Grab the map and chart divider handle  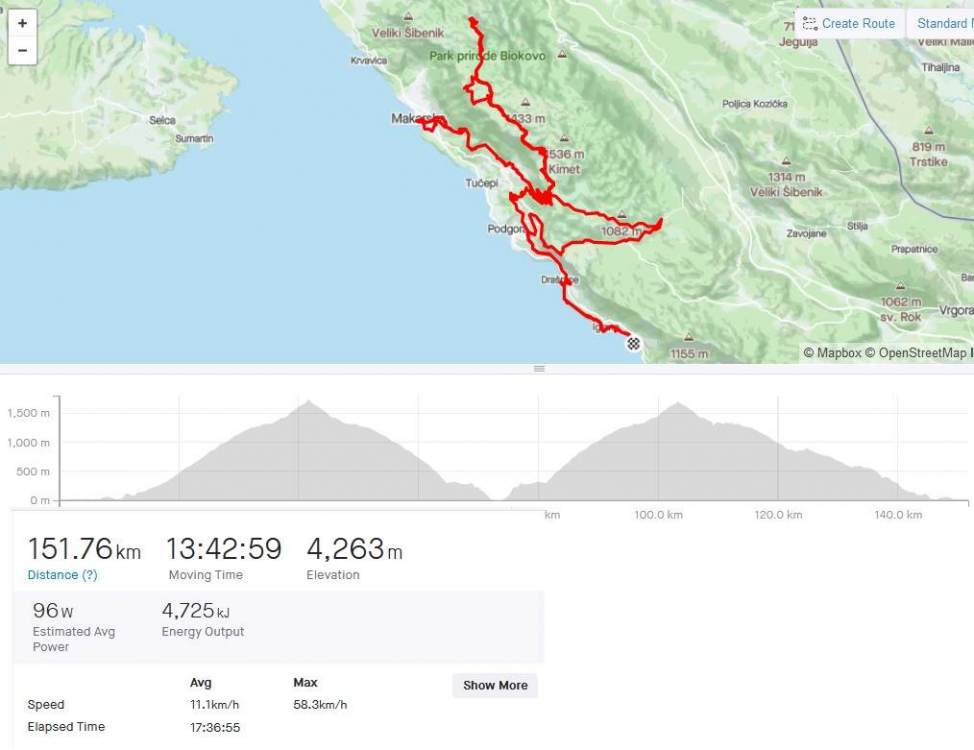(539, 369)
